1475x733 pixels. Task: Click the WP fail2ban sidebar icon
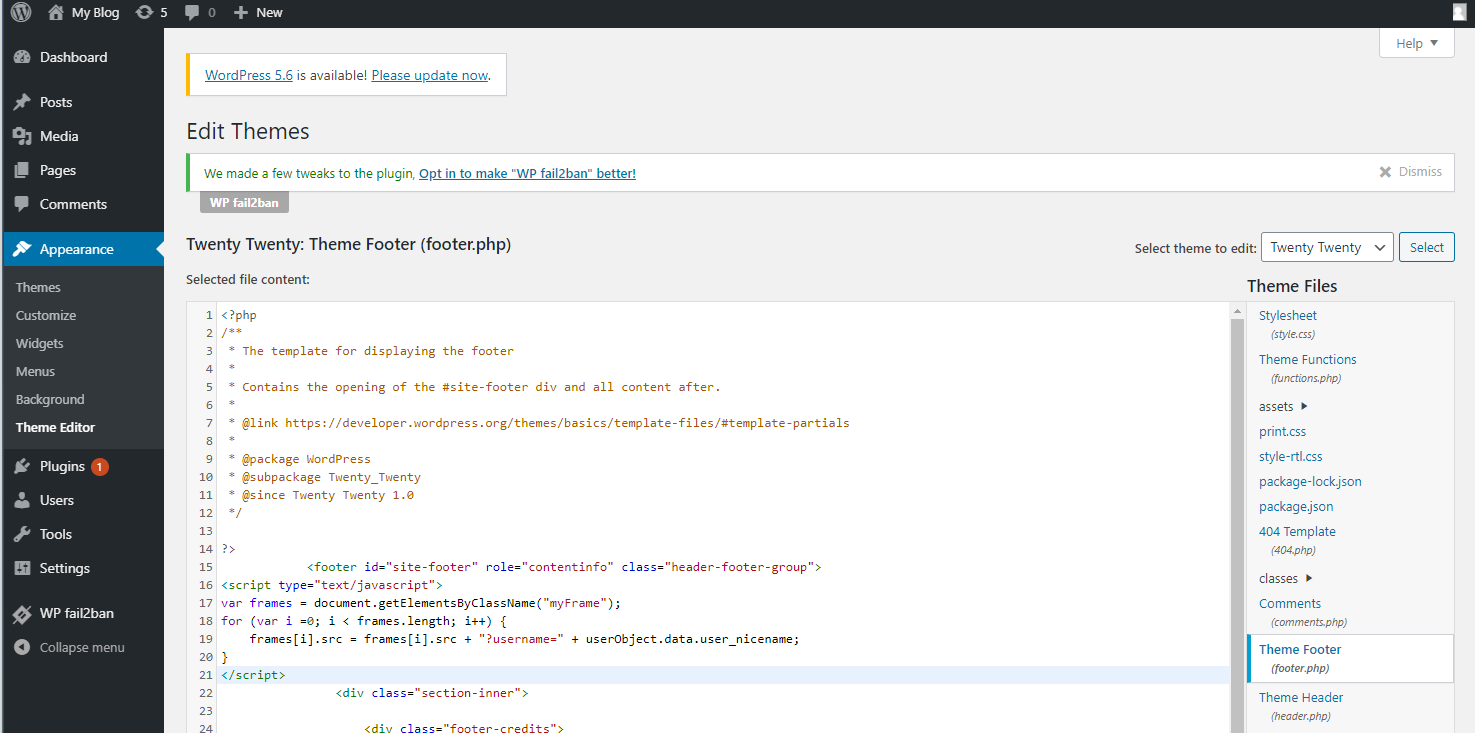22,613
